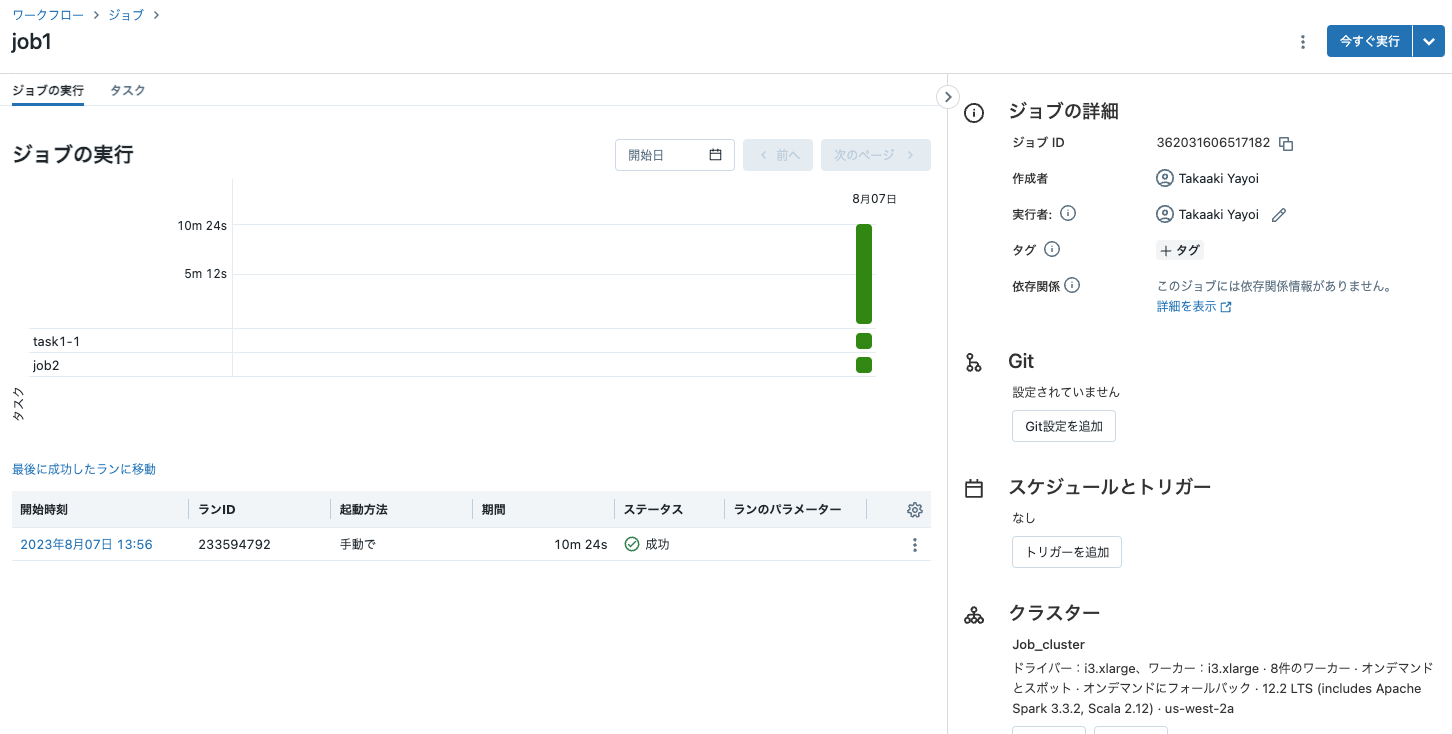
Task: Collapse the job details side panel
Action: 947,97
